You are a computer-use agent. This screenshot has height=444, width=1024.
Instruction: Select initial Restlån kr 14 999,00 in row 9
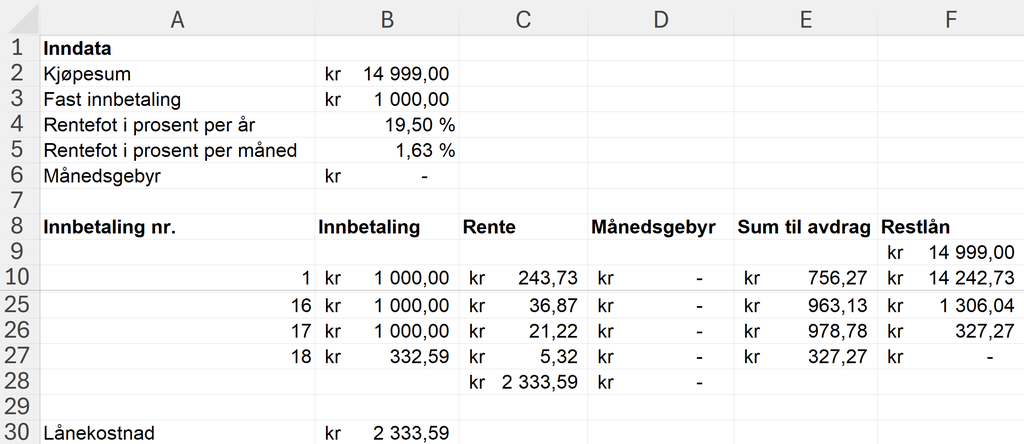point(951,252)
